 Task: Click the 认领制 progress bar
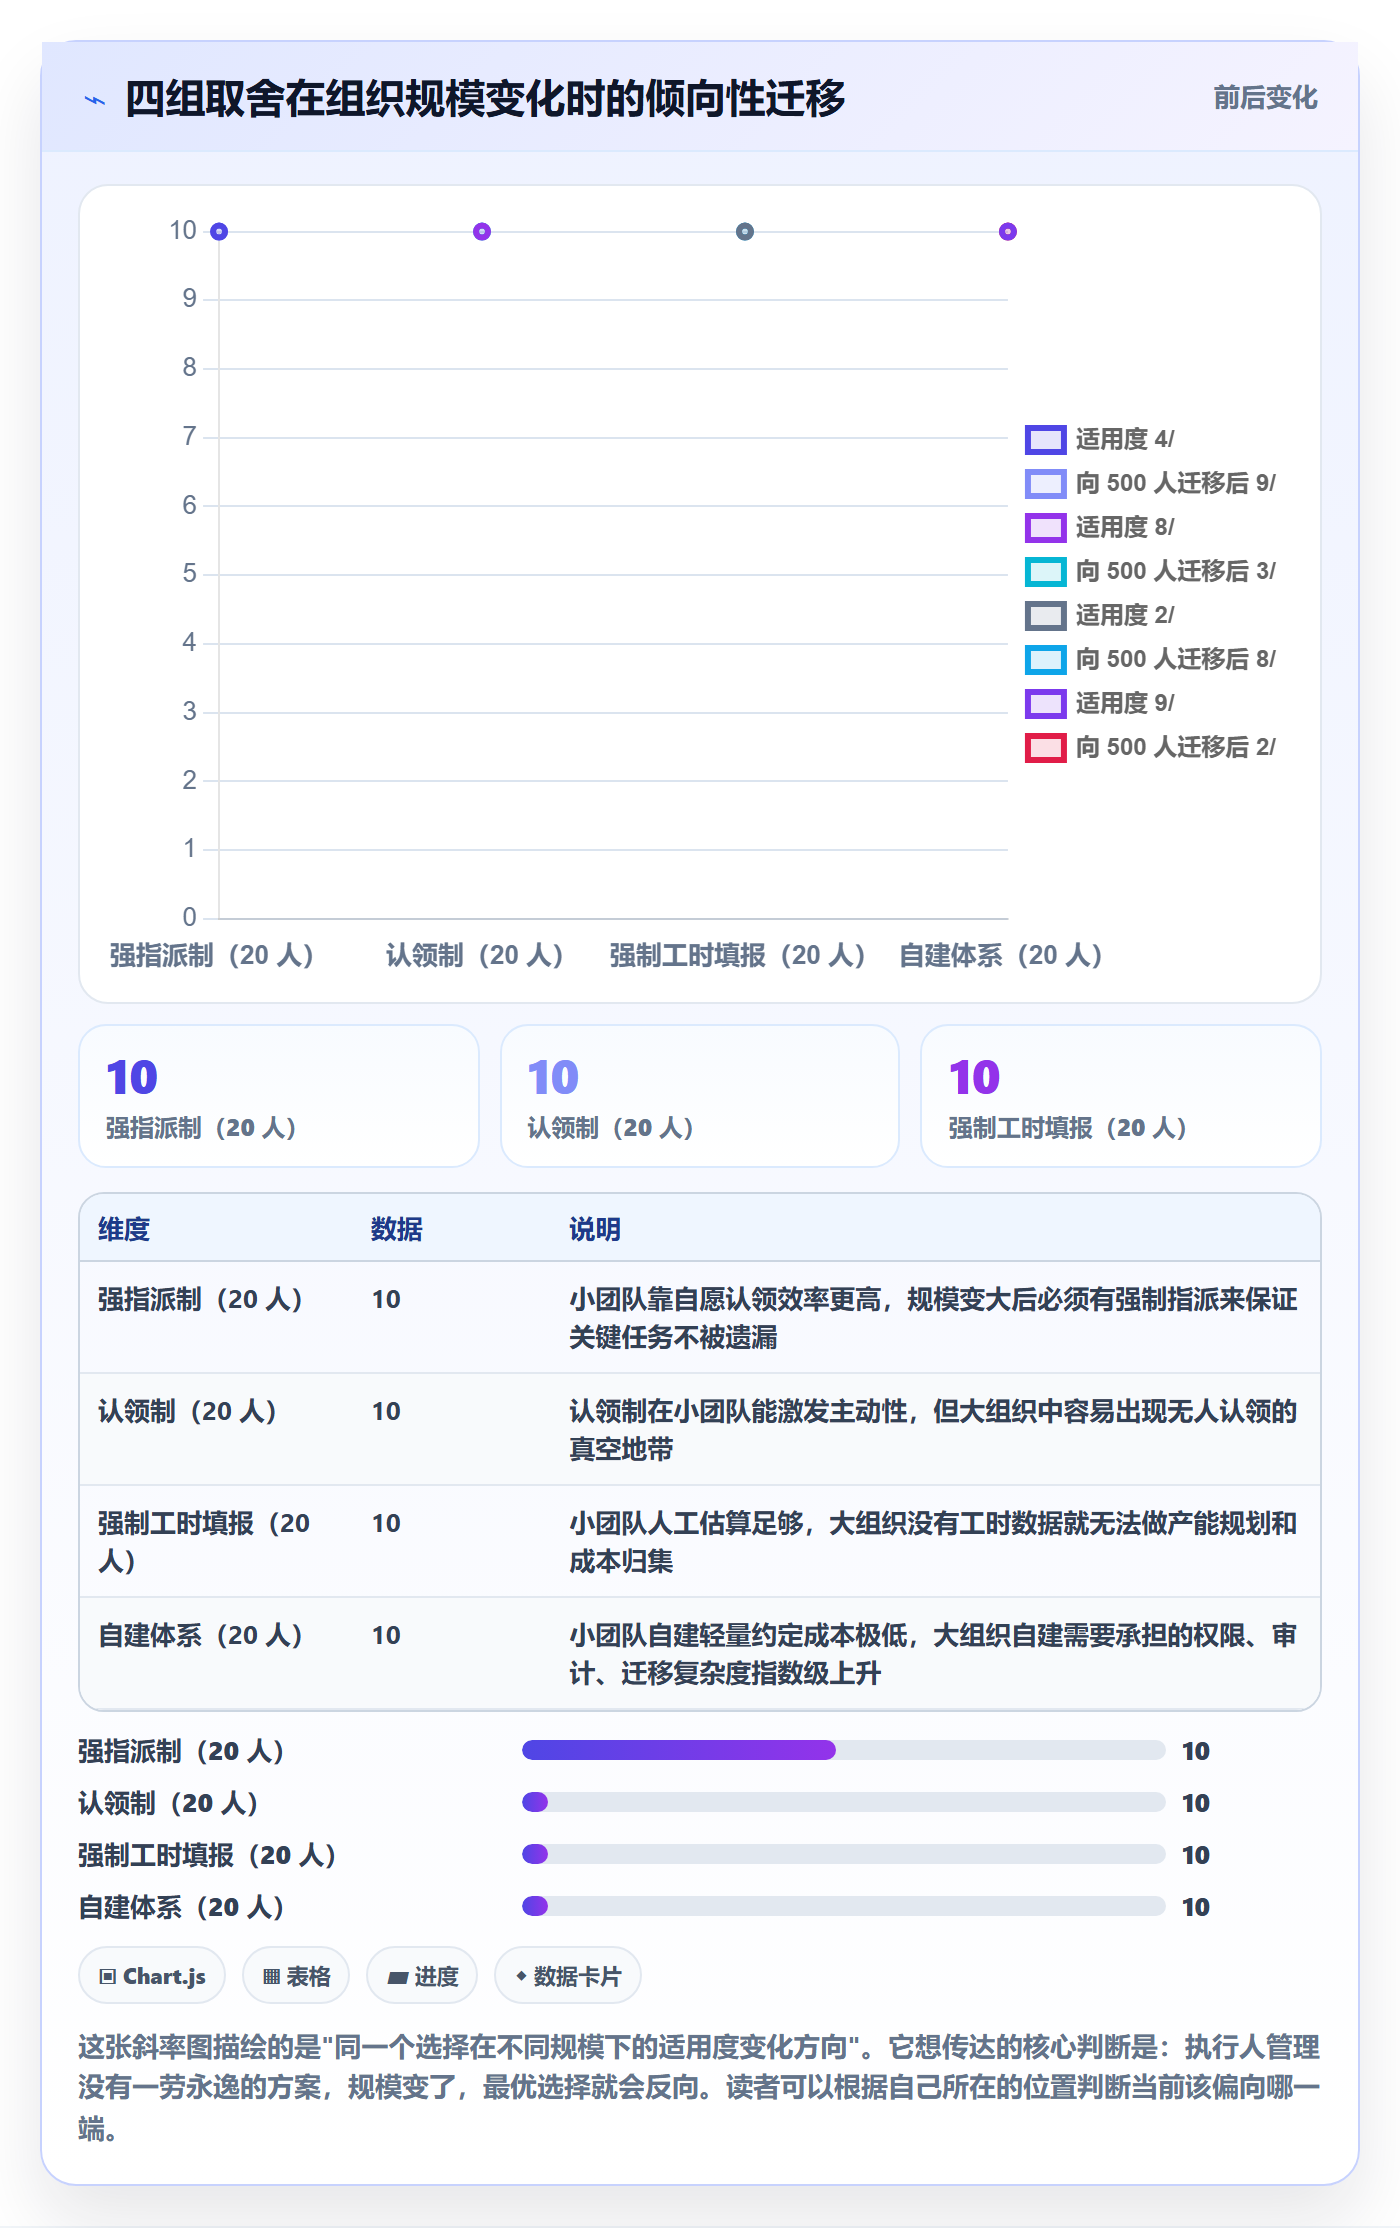844,1802
